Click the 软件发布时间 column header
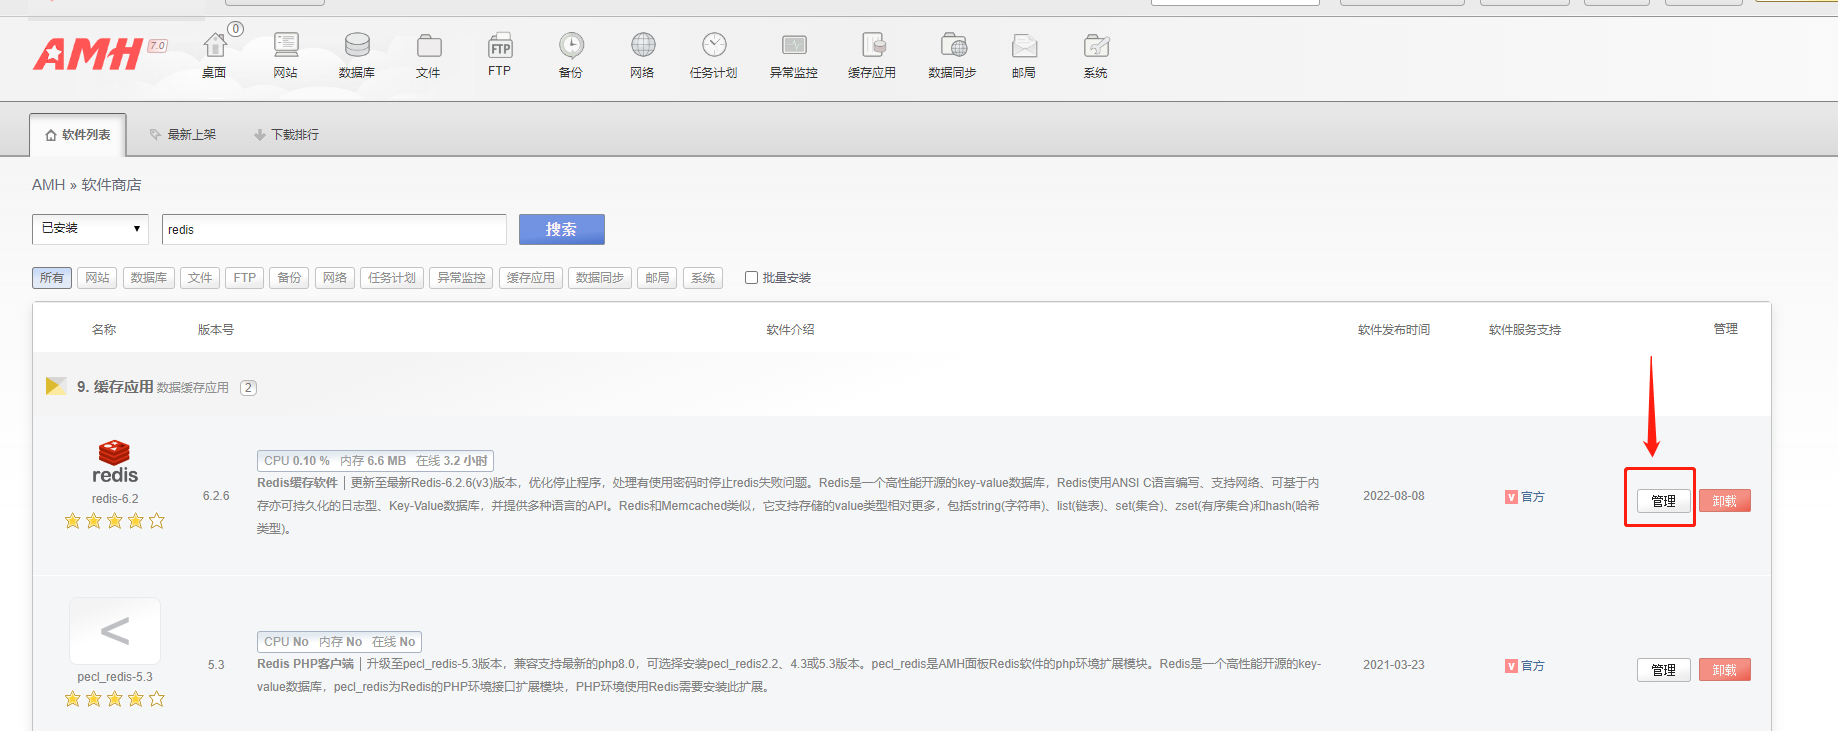 1394,330
